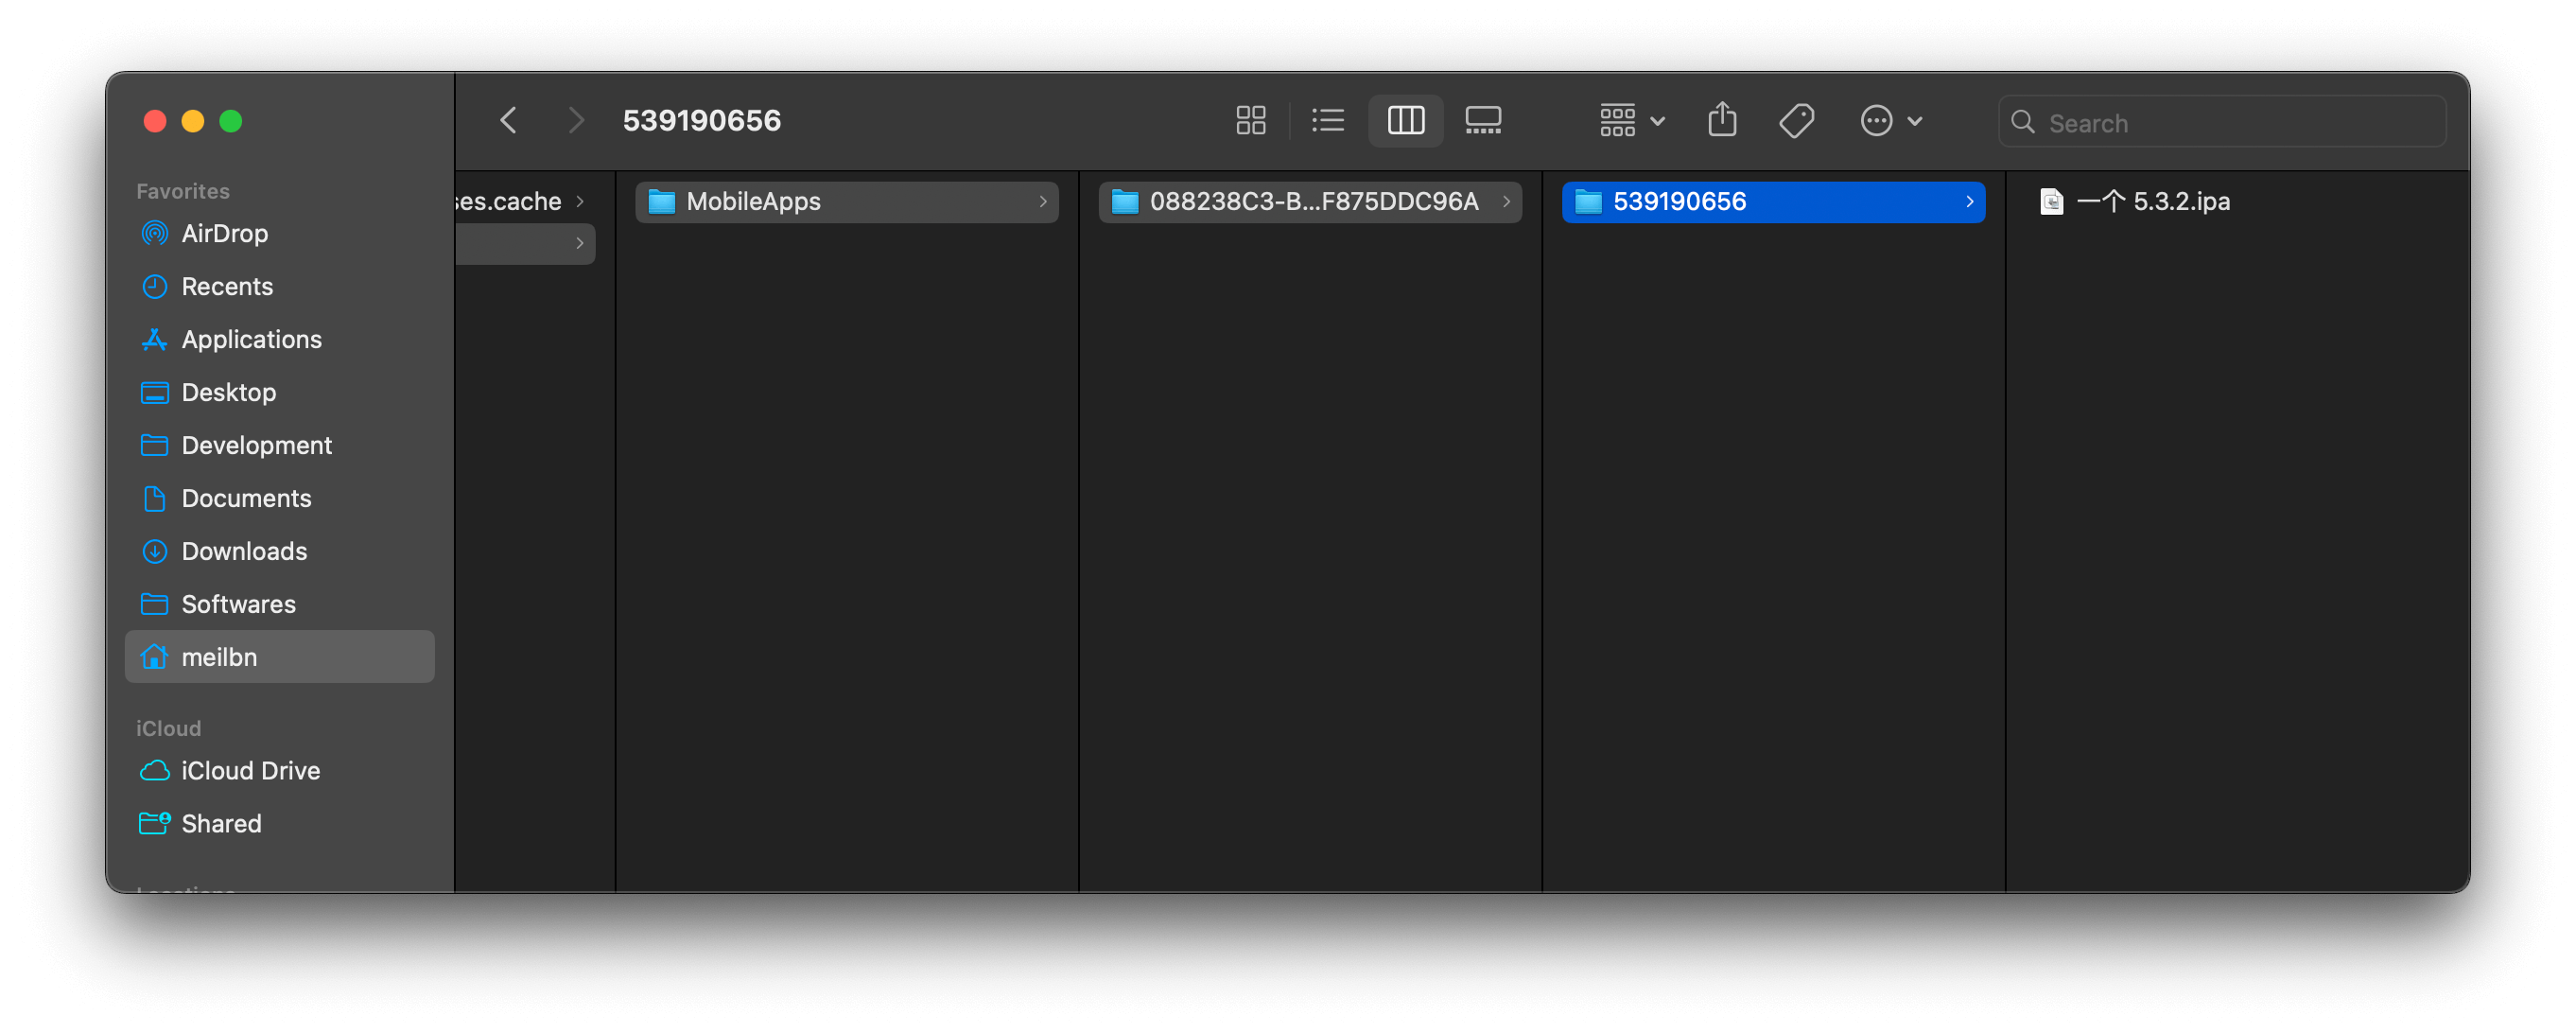Switch to icon view

point(1250,121)
